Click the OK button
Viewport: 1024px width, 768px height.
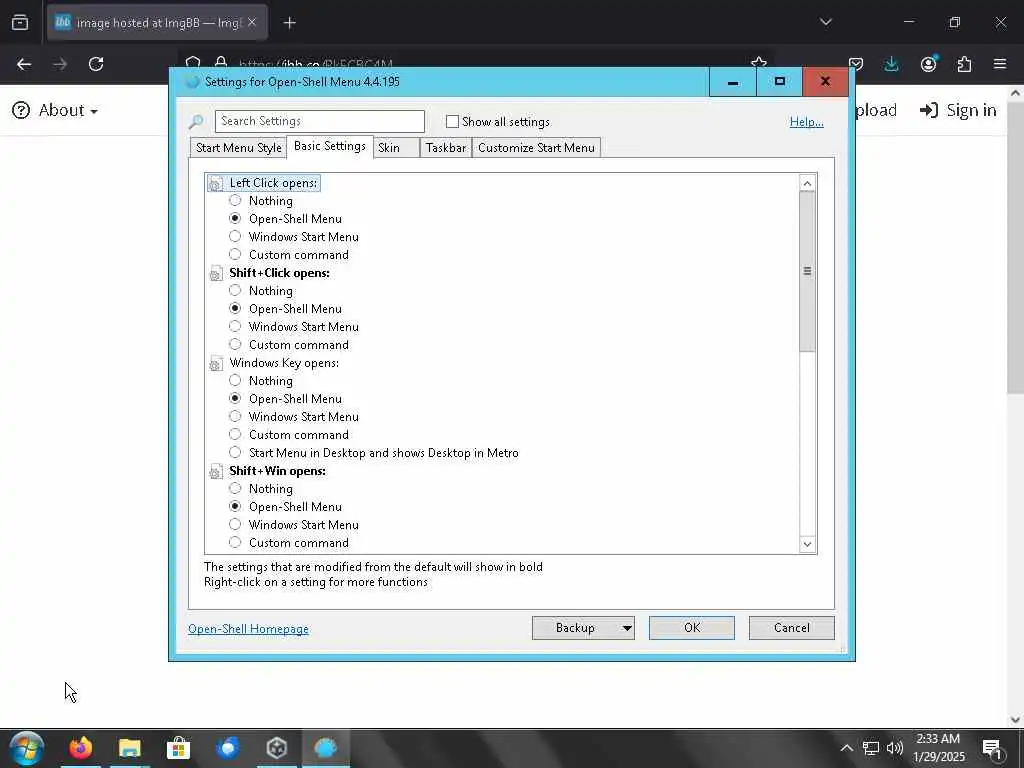(692, 628)
